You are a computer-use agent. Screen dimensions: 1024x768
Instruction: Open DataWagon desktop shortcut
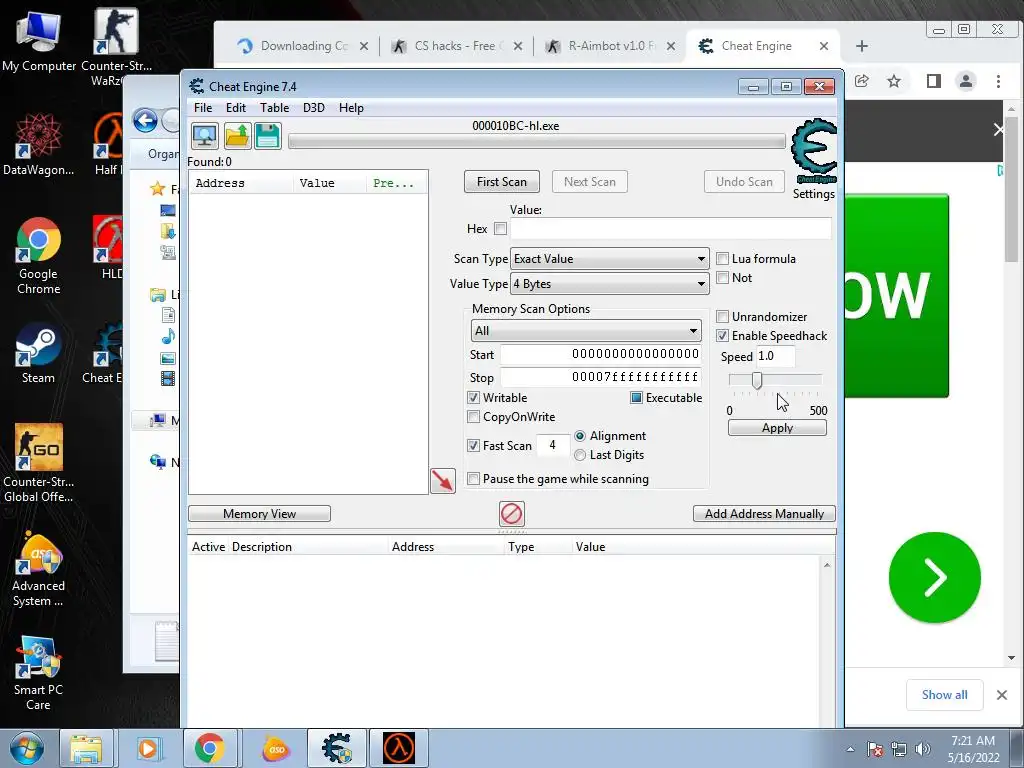tap(39, 144)
